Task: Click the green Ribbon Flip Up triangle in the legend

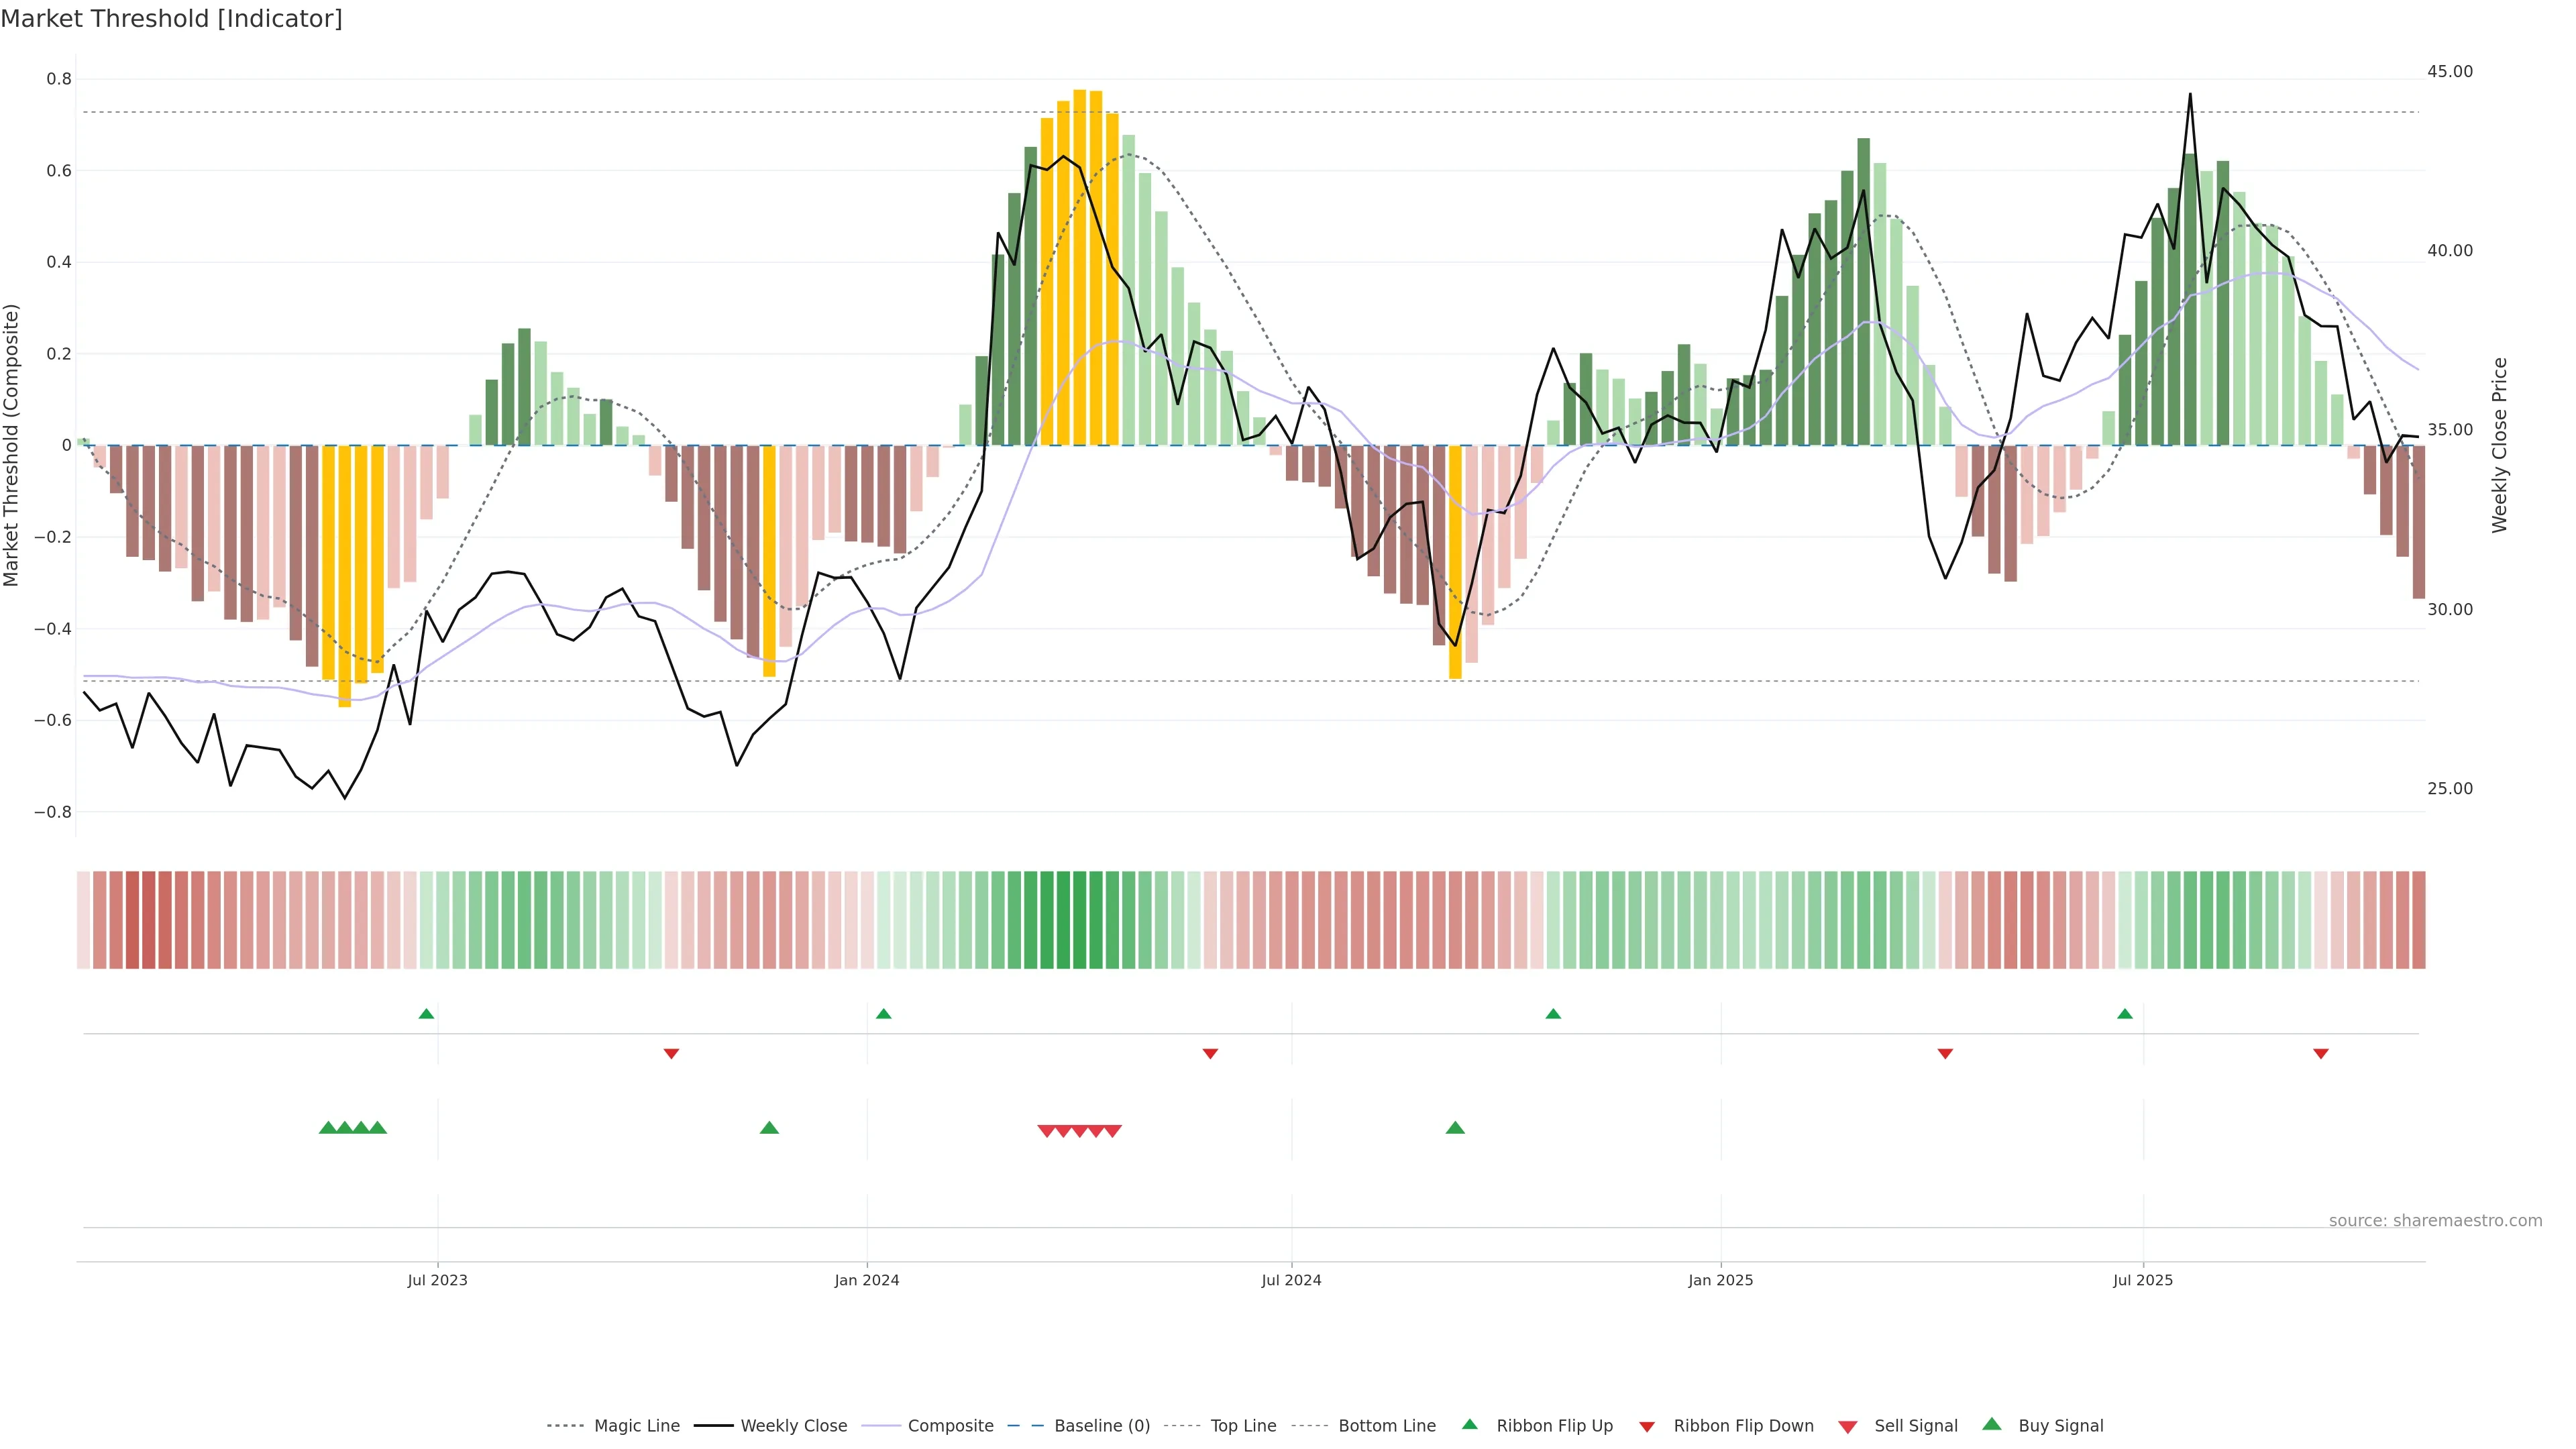Action: click(x=1469, y=1424)
